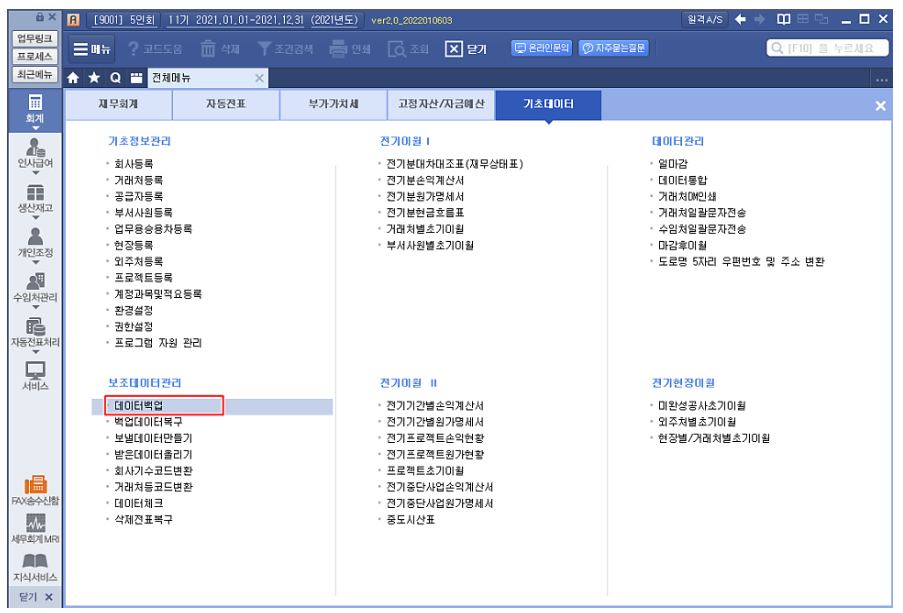Open 계정과목및적요등록 menu item
Viewport: 903px width, 613px height.
[158, 294]
